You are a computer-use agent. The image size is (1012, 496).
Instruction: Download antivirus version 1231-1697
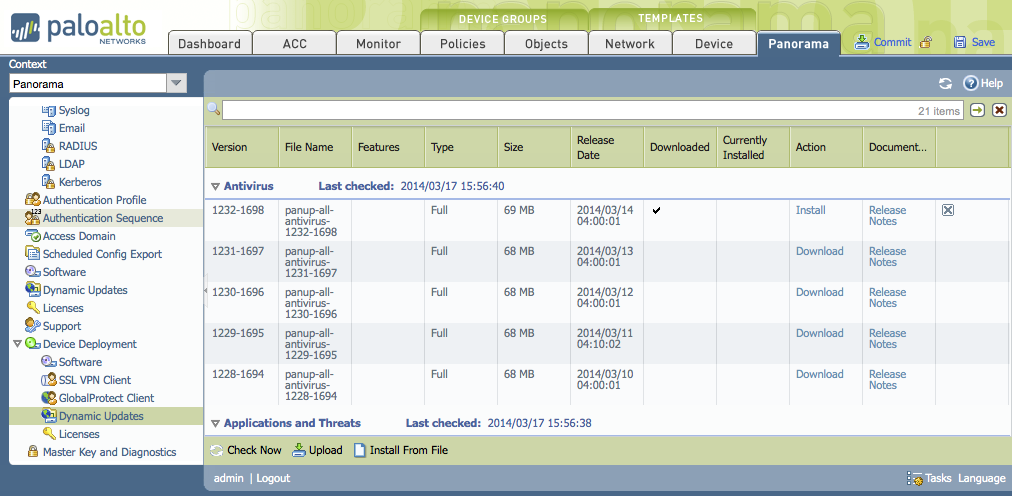click(x=820, y=252)
